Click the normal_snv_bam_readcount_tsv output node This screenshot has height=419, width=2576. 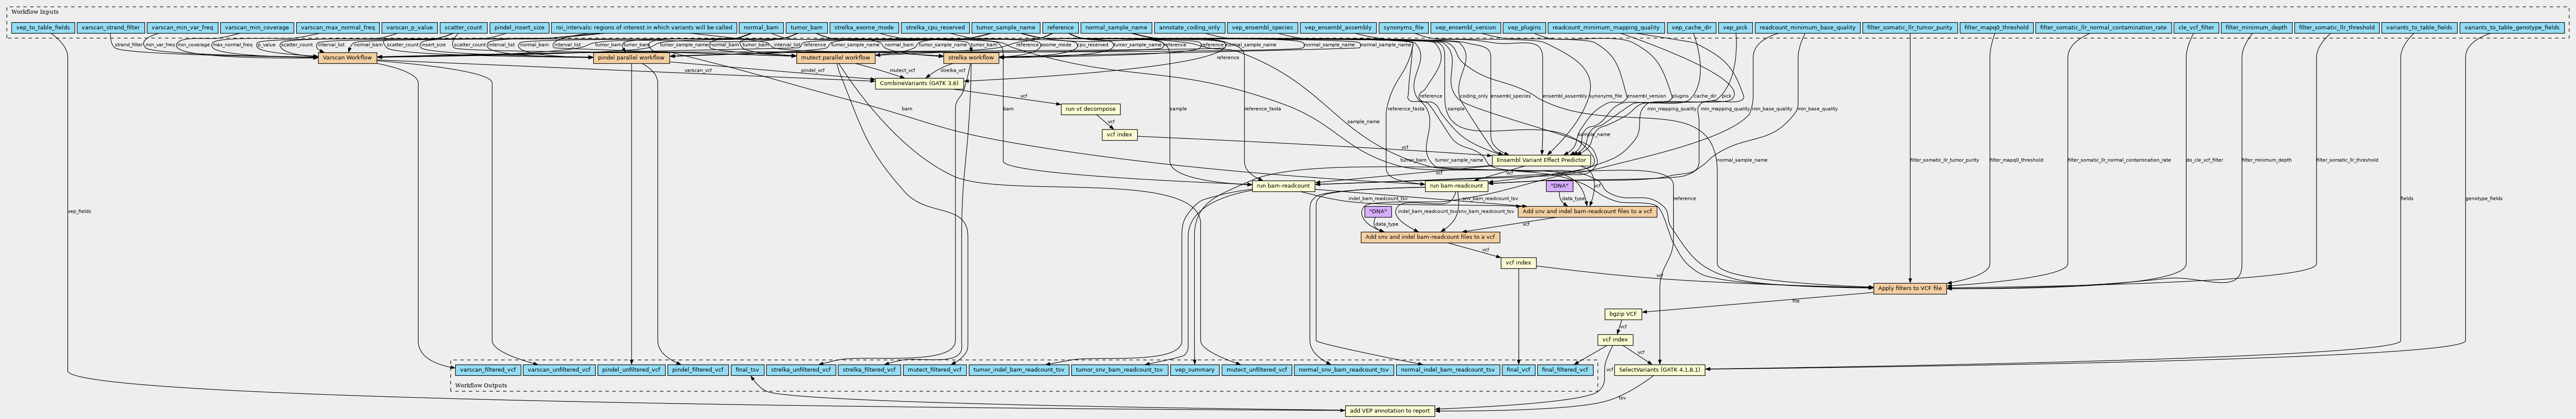tap(1343, 370)
